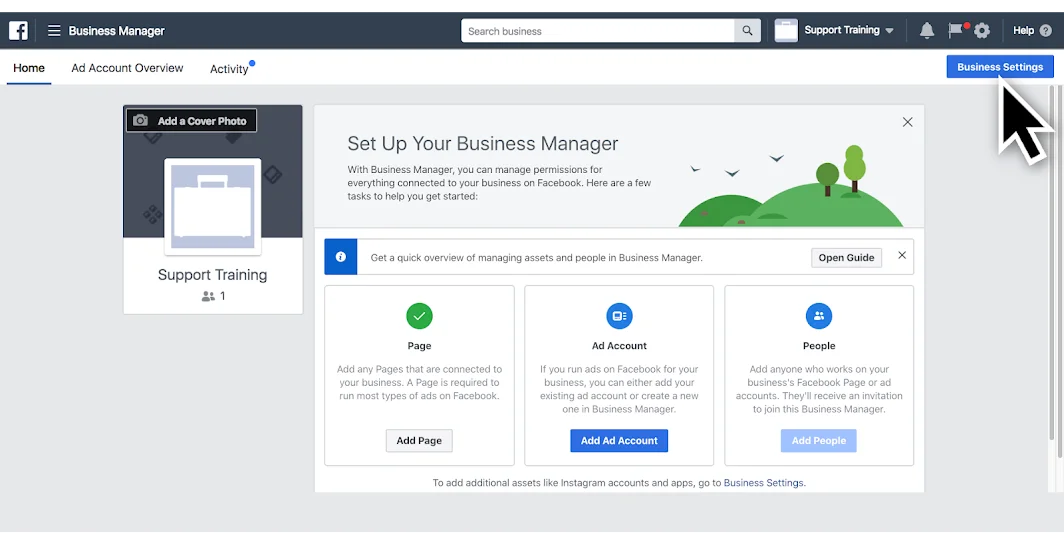The width and height of the screenshot is (1064, 545).
Task: Click the Support Training name under the profile picture
Action: (x=212, y=275)
